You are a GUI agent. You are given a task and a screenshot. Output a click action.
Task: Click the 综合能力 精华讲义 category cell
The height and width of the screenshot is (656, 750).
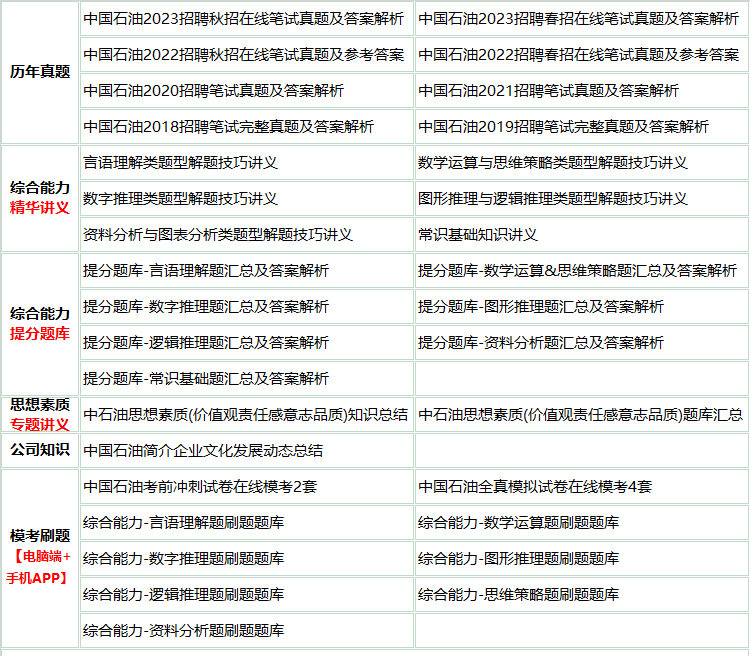pos(40,198)
